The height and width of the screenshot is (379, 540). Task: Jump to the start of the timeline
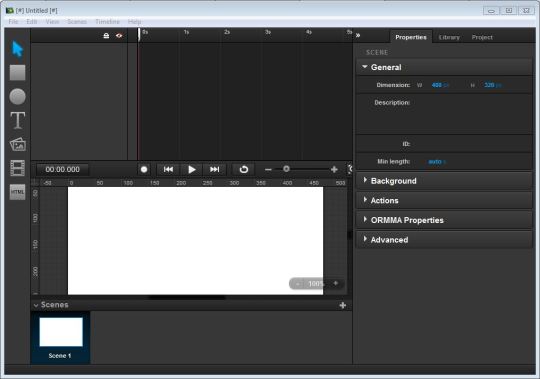(x=168, y=169)
